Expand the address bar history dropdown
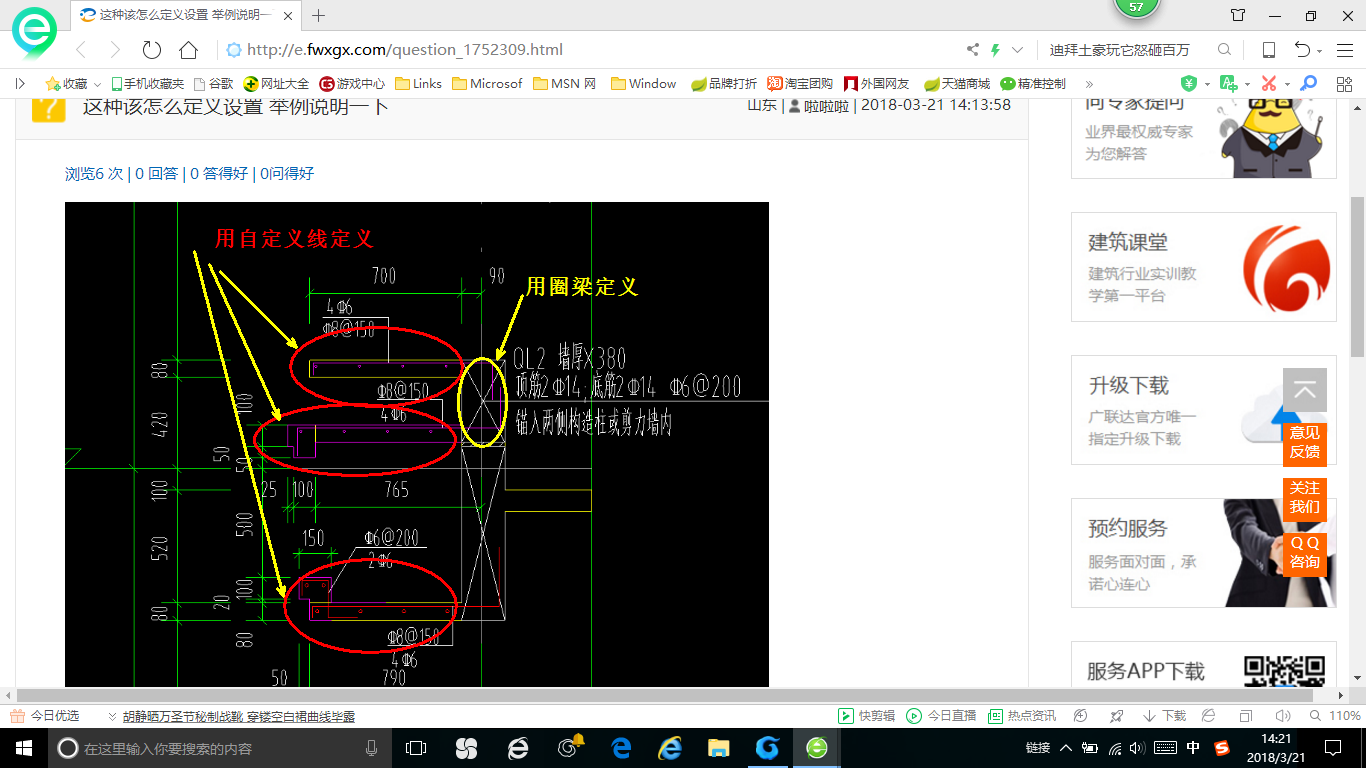1366x768 pixels. click(x=1018, y=50)
